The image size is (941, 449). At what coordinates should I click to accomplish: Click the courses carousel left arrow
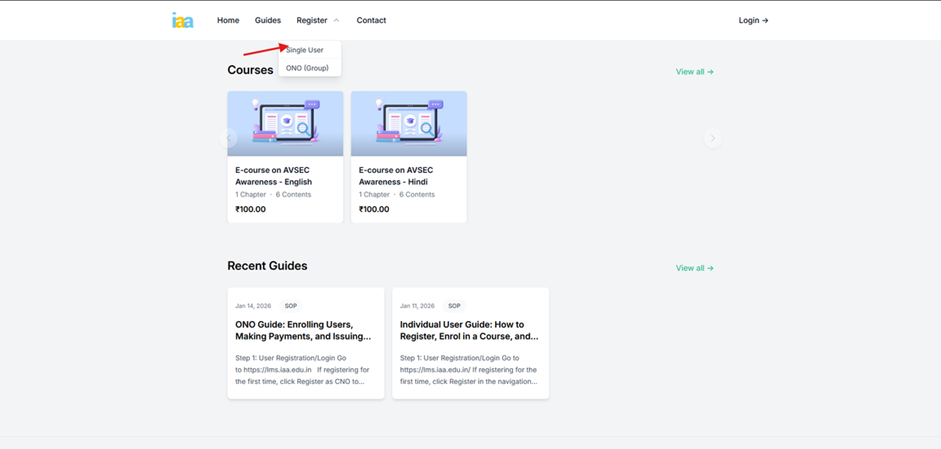229,139
